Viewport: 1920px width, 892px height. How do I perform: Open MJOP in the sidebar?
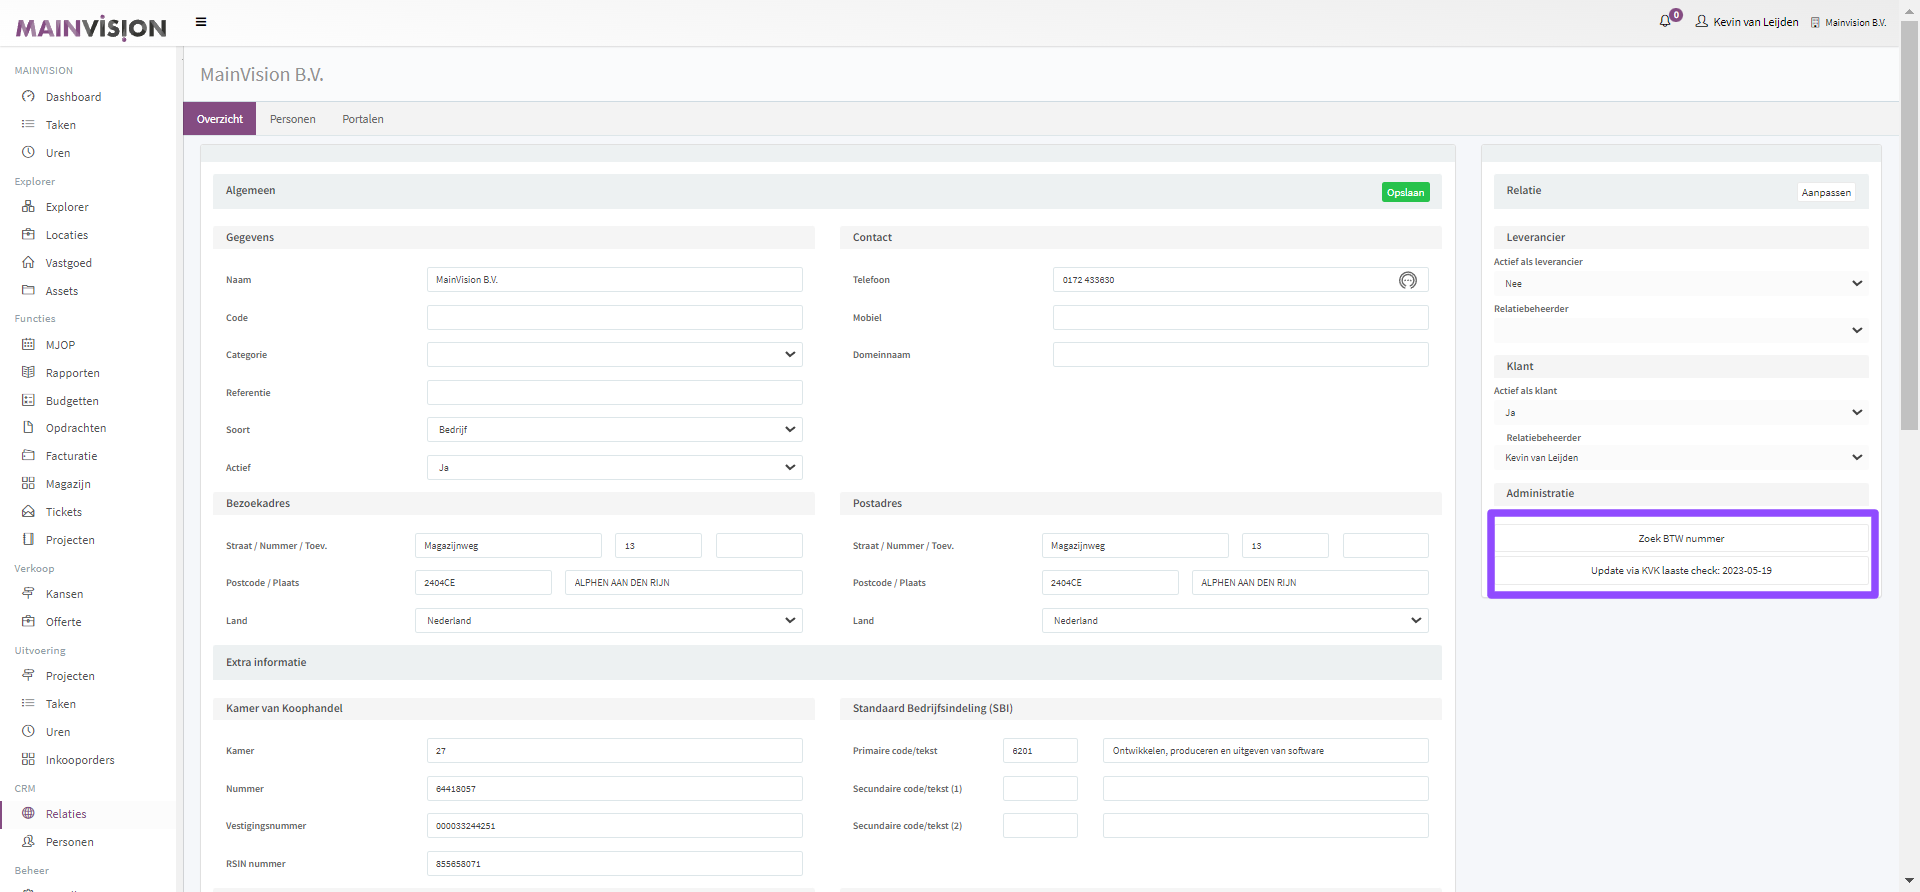coord(60,345)
